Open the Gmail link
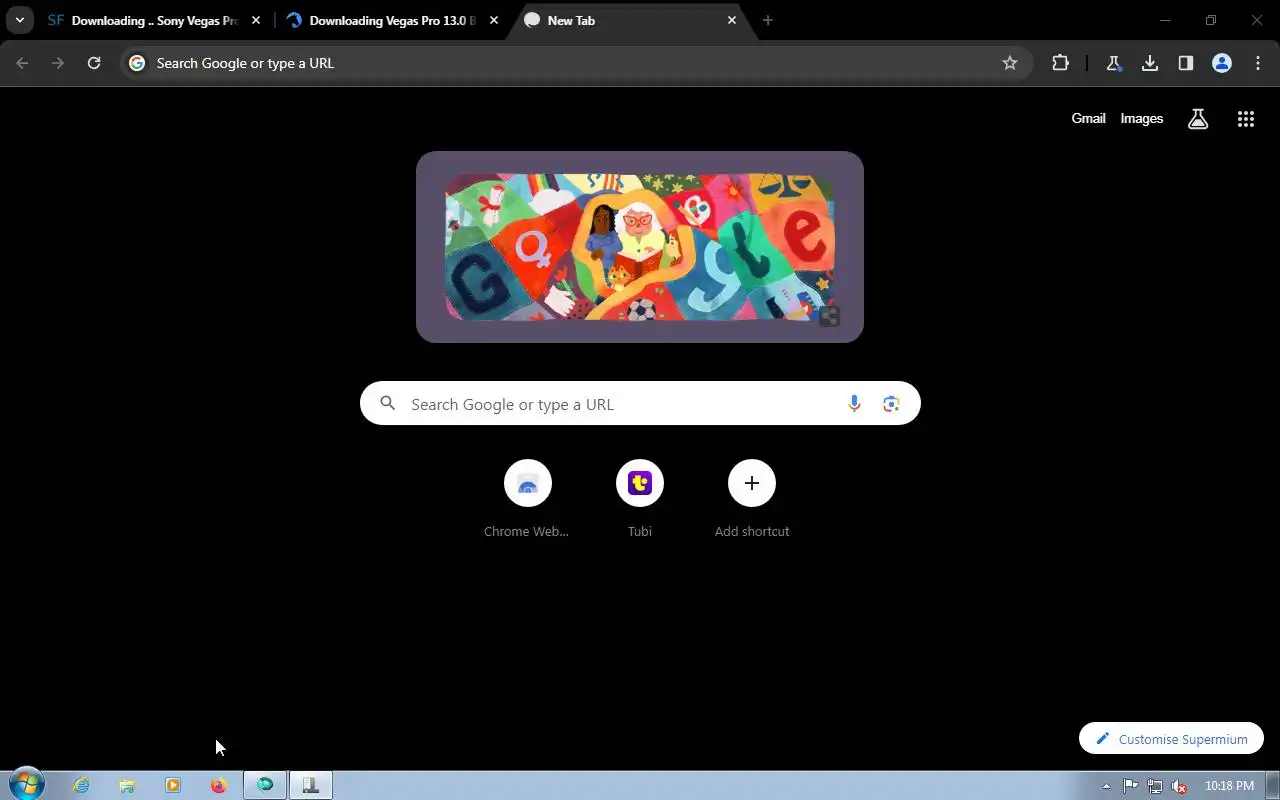This screenshot has height=800, width=1280. (1088, 118)
